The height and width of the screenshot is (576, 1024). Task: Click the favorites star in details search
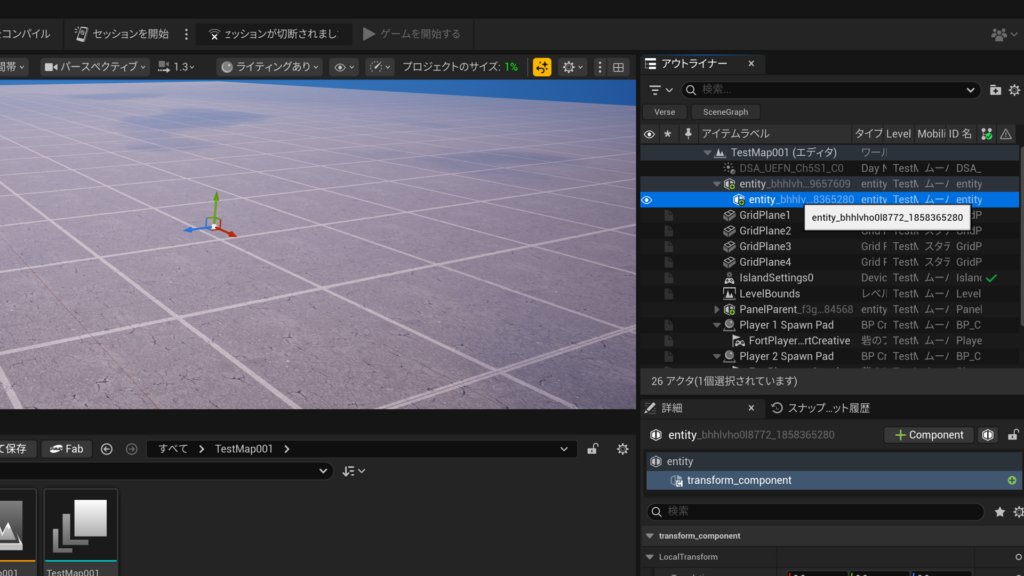[1000, 511]
